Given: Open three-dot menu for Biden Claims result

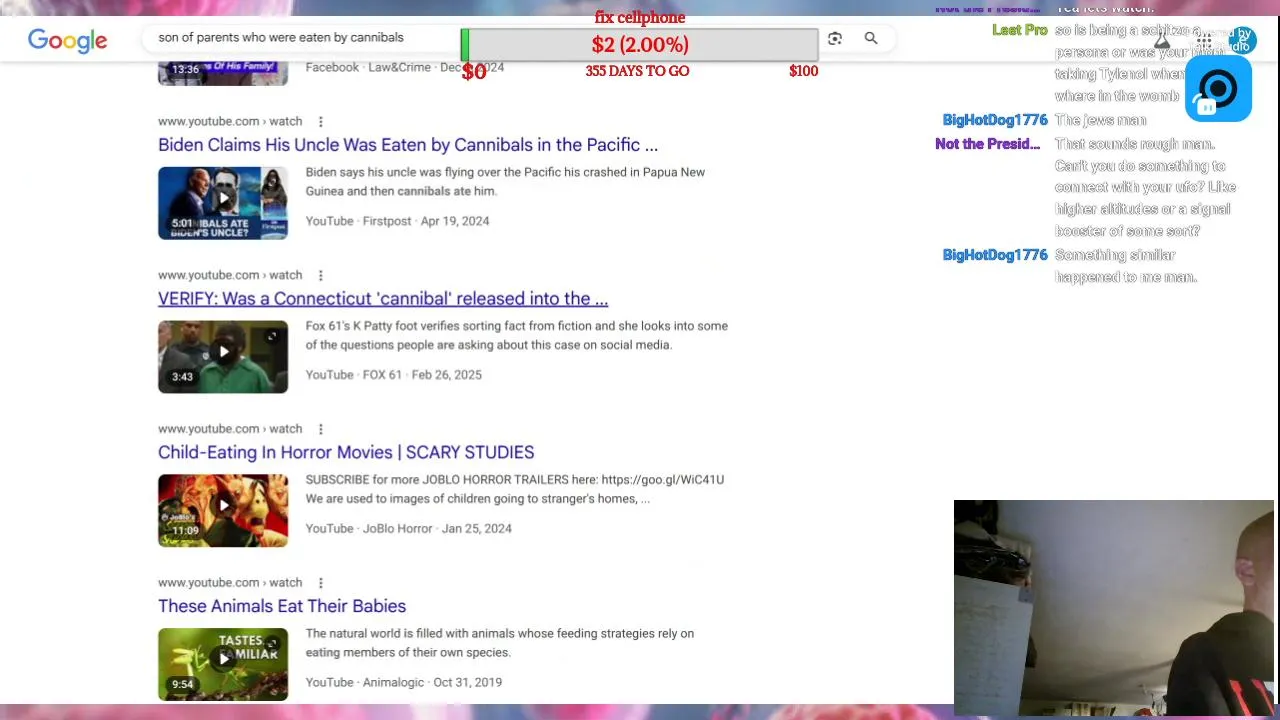Looking at the screenshot, I should click(x=321, y=121).
